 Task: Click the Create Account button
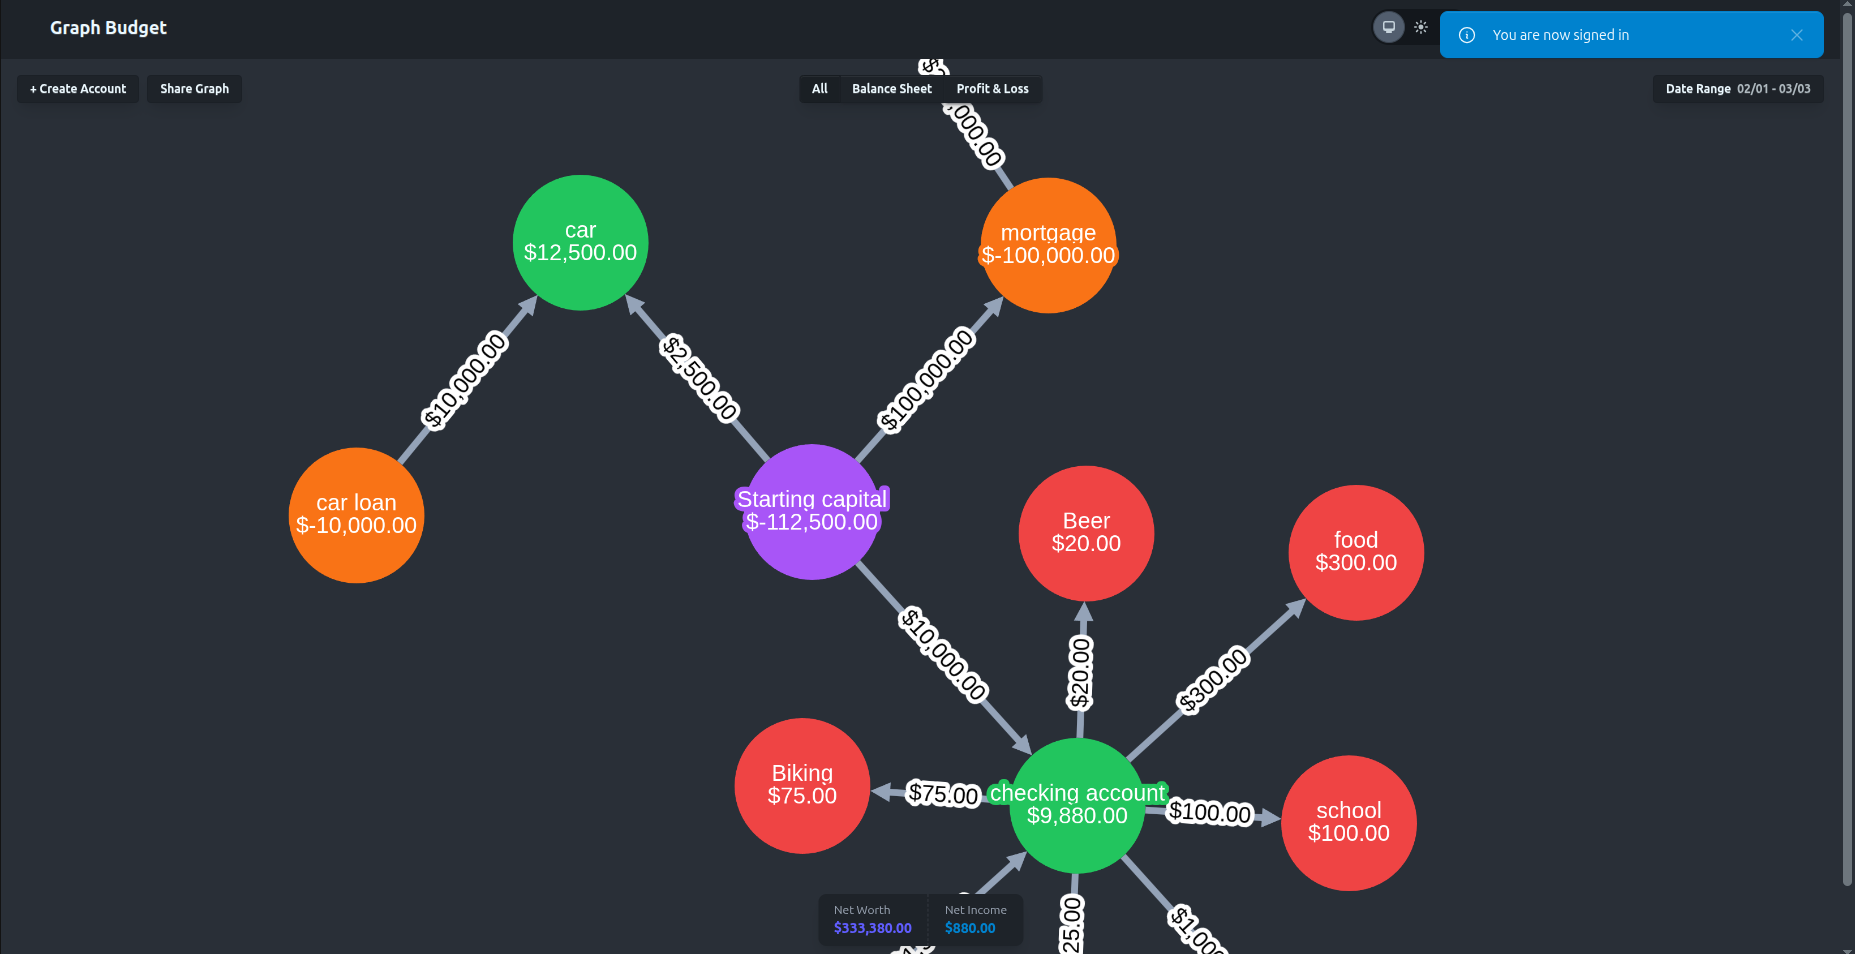click(x=77, y=88)
